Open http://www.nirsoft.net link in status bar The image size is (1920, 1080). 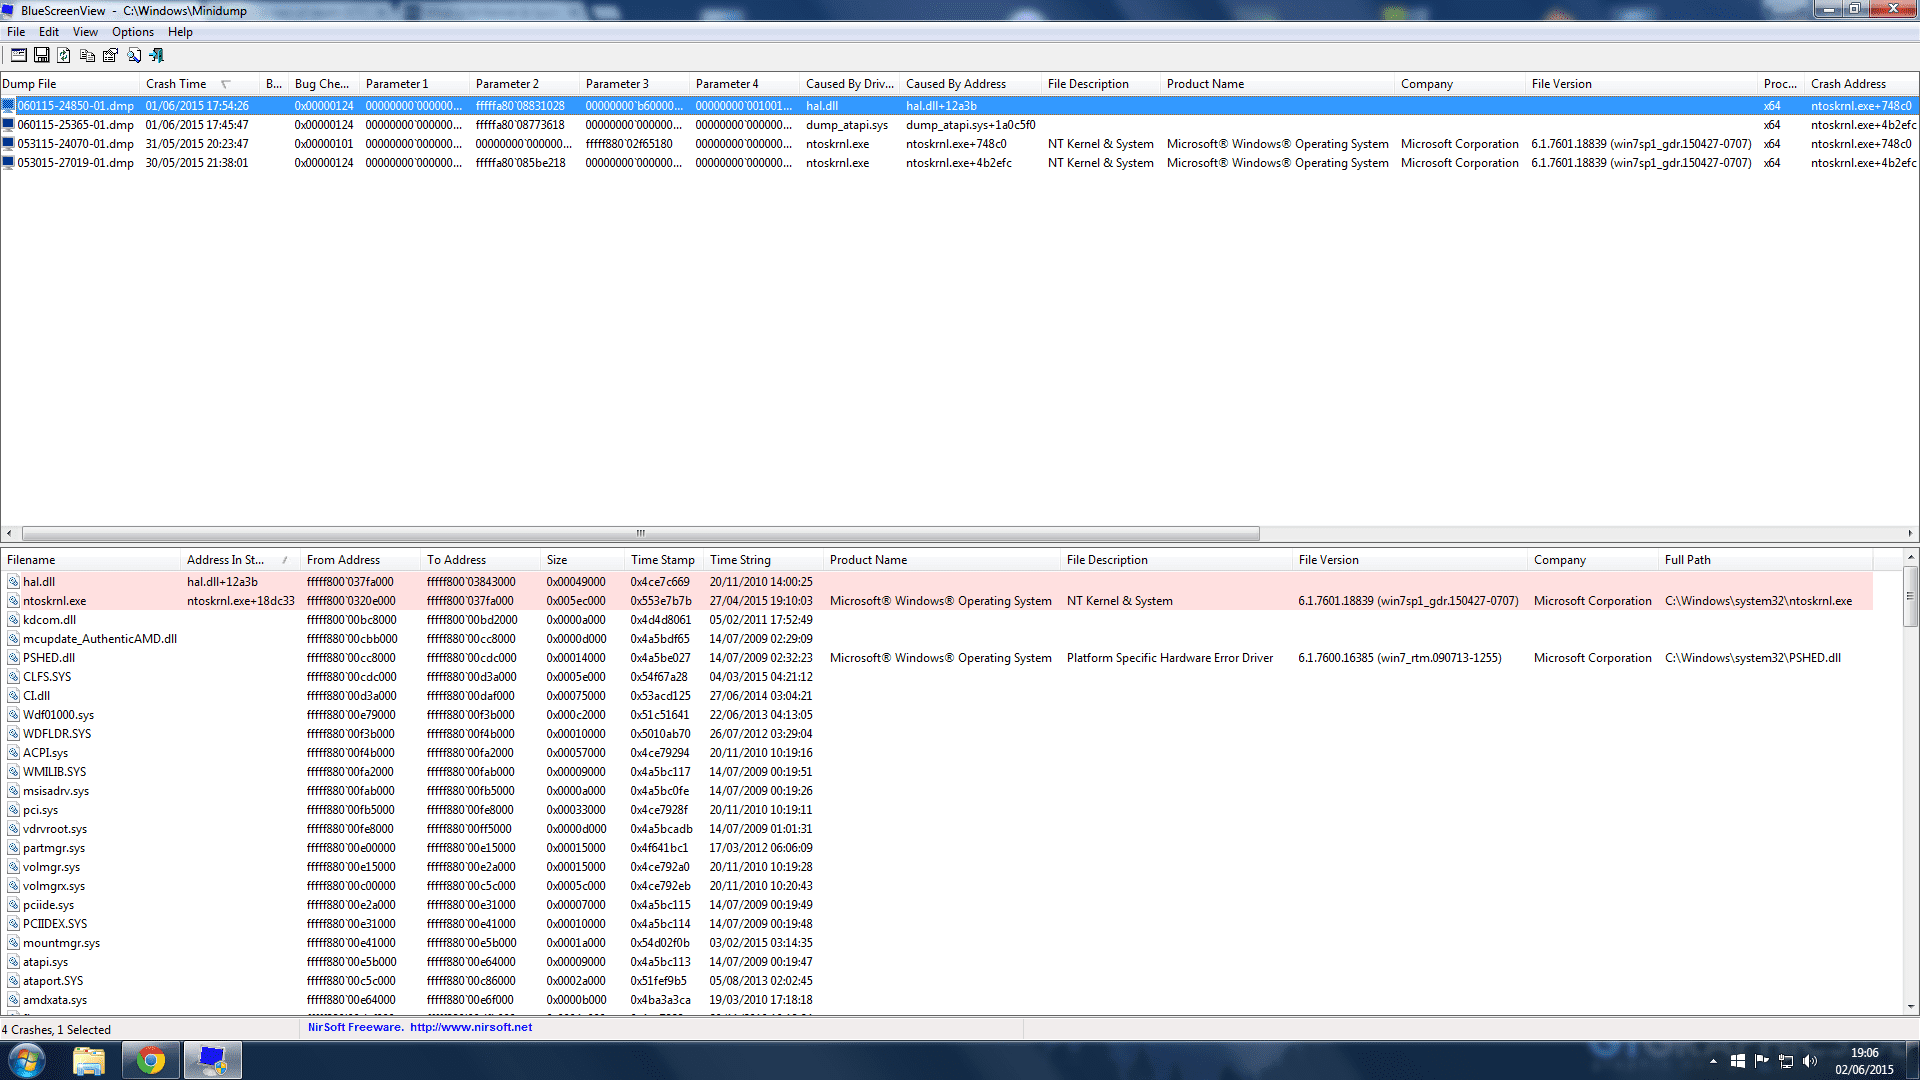point(471,1027)
